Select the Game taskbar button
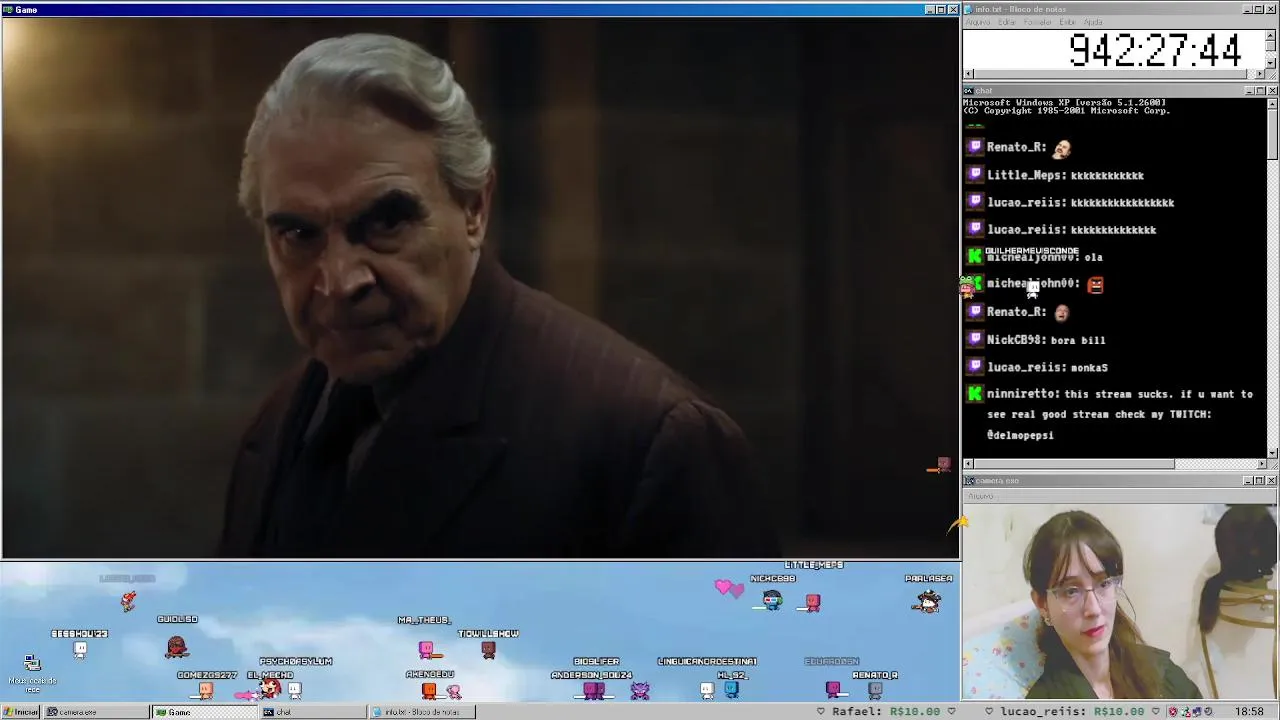 (x=204, y=712)
